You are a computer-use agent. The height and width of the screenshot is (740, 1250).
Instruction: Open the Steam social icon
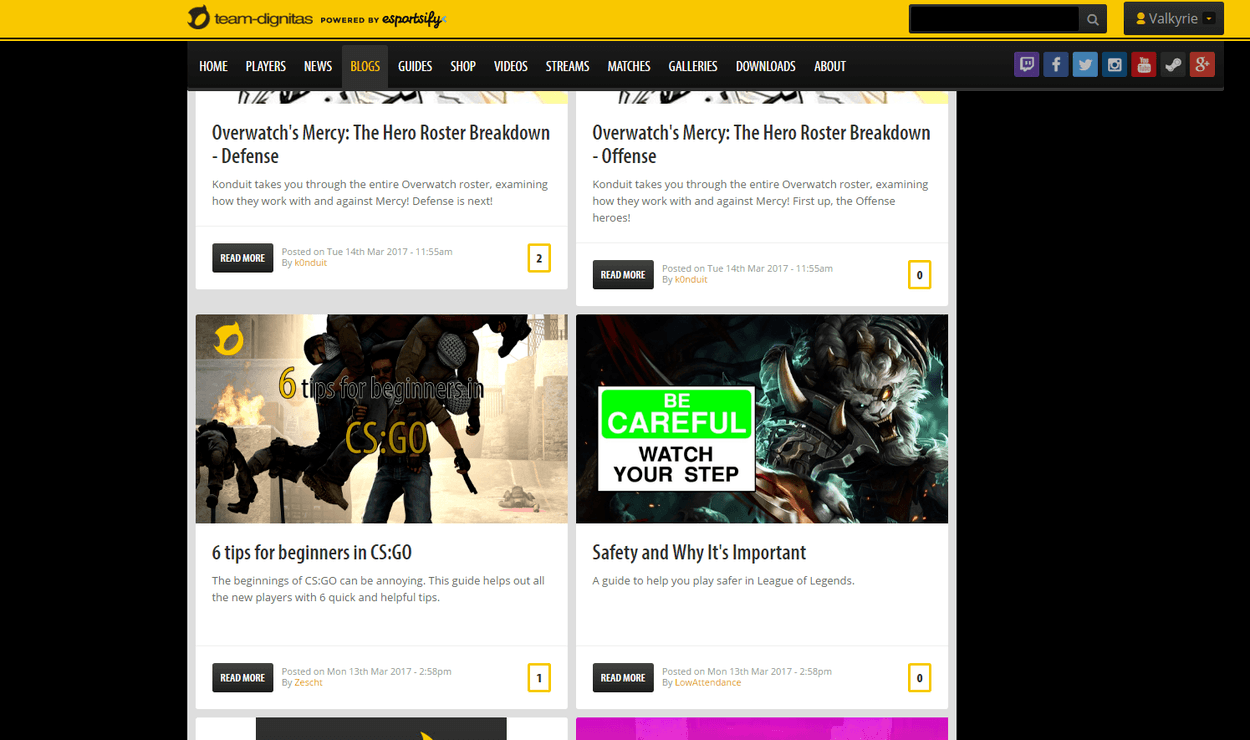pos(1173,65)
